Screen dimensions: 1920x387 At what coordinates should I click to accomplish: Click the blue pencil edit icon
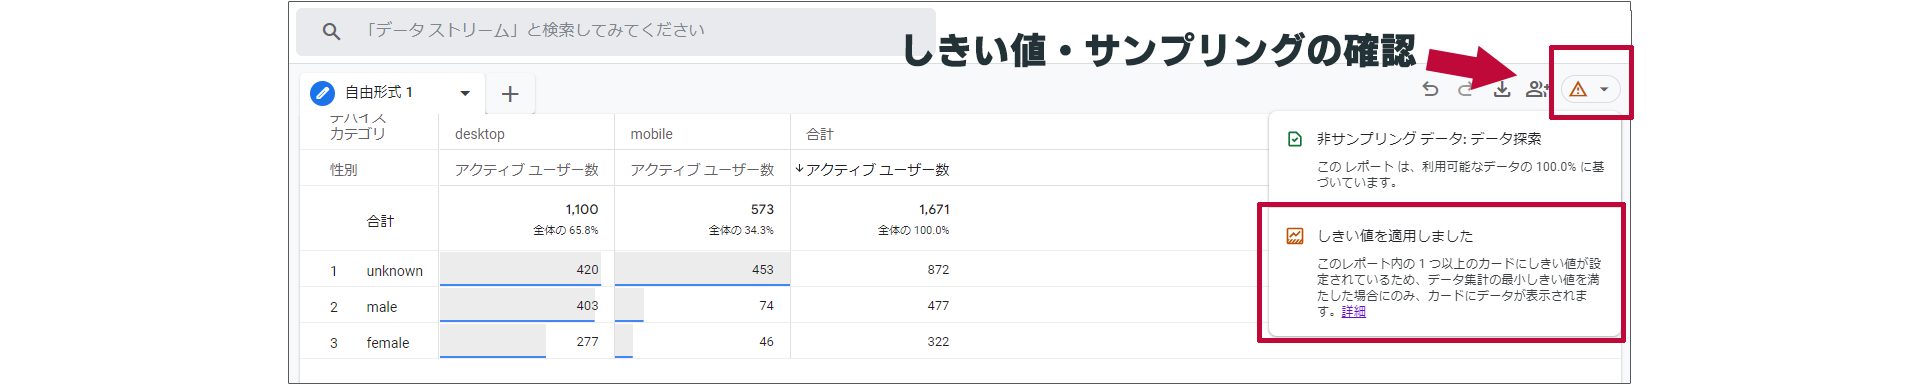tap(322, 93)
